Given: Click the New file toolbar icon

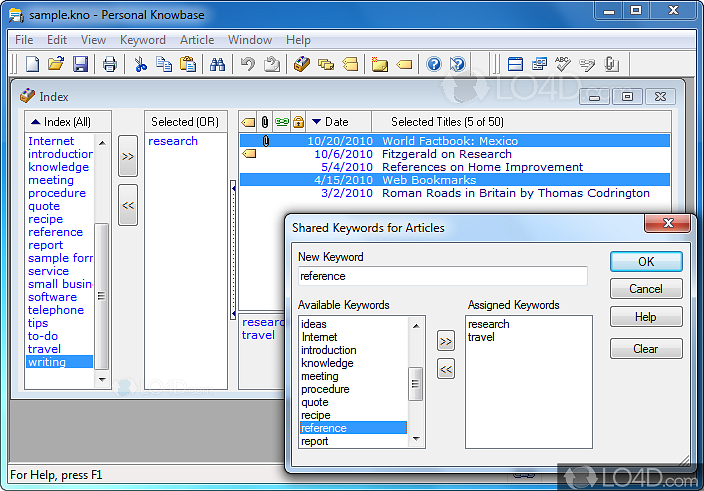Looking at the screenshot, I should point(33,65).
